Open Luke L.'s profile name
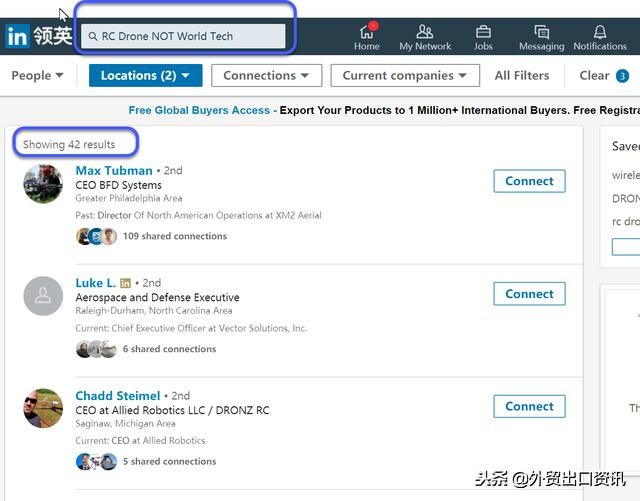The image size is (640, 501). pos(96,283)
